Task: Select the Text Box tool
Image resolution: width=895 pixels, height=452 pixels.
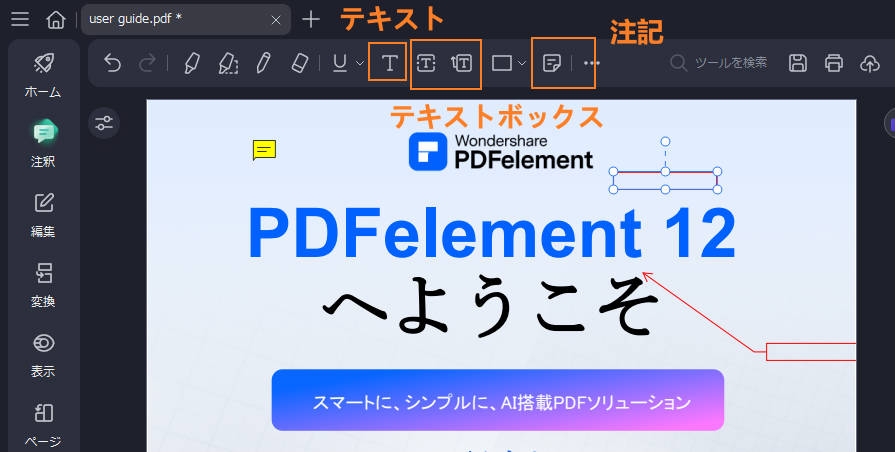Action: pyautogui.click(x=426, y=63)
